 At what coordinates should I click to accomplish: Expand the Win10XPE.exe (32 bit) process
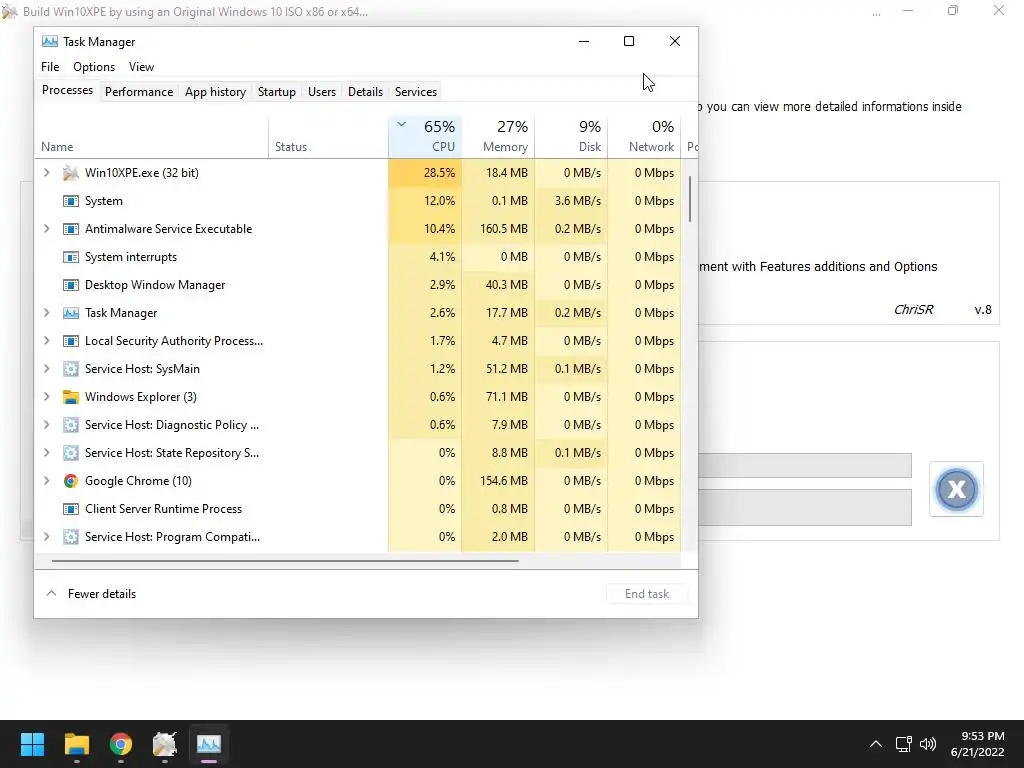pyautogui.click(x=46, y=173)
